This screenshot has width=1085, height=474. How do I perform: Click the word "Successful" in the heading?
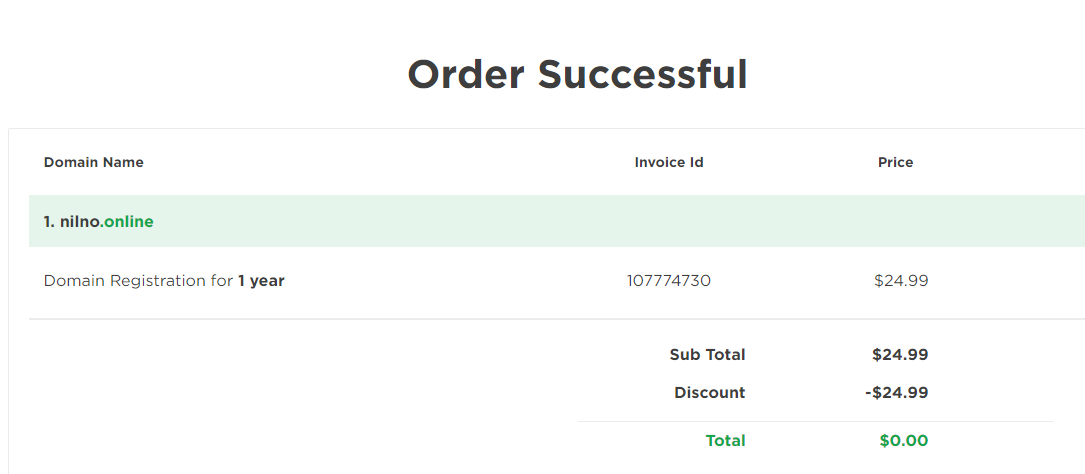pyautogui.click(x=642, y=75)
